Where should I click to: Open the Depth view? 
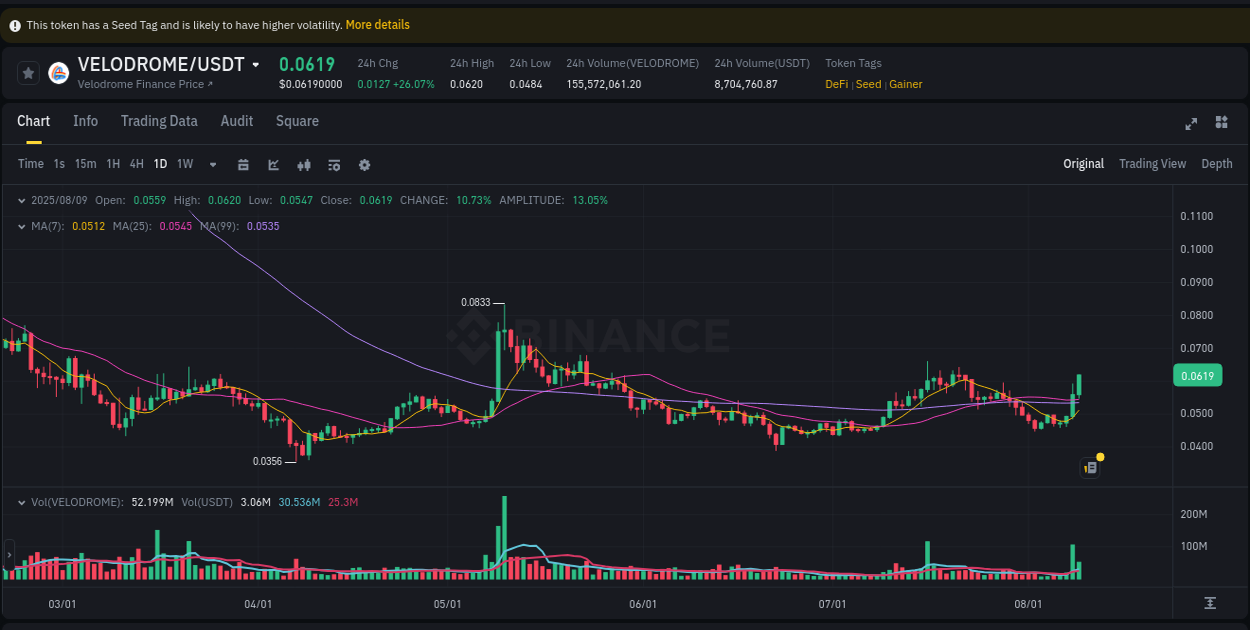point(1217,163)
